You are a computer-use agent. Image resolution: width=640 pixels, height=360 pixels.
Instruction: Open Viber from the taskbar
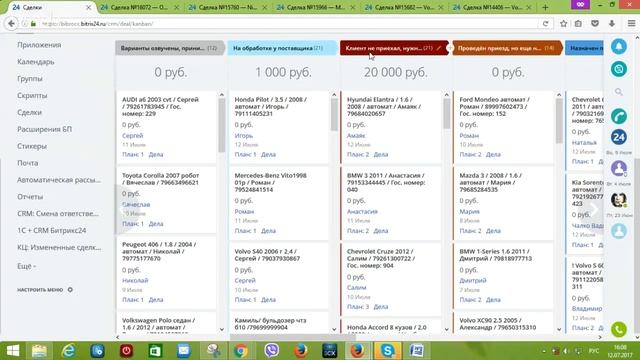[271, 351]
